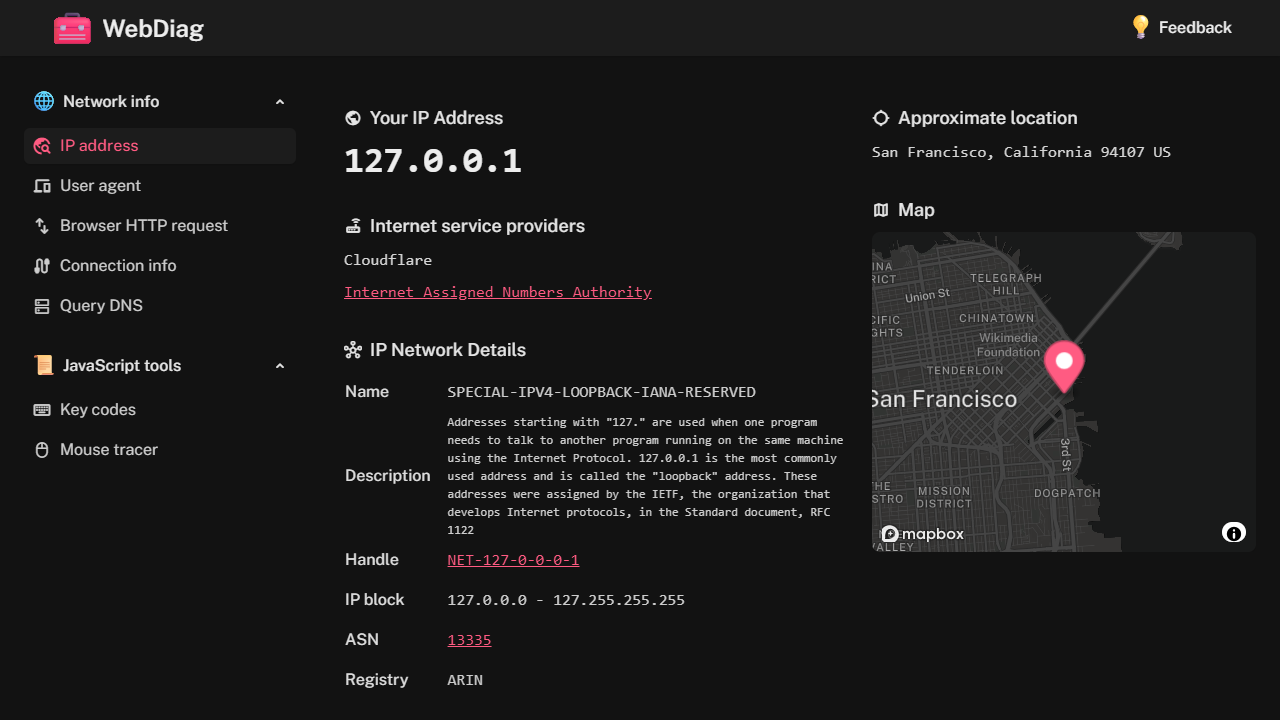Click the Network info globe icon
Viewport: 1280px width, 720px height.
(x=44, y=101)
